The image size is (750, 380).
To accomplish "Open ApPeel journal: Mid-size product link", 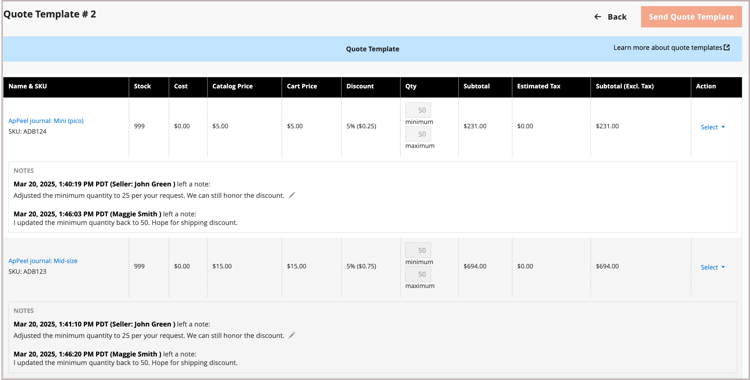I will pos(43,261).
